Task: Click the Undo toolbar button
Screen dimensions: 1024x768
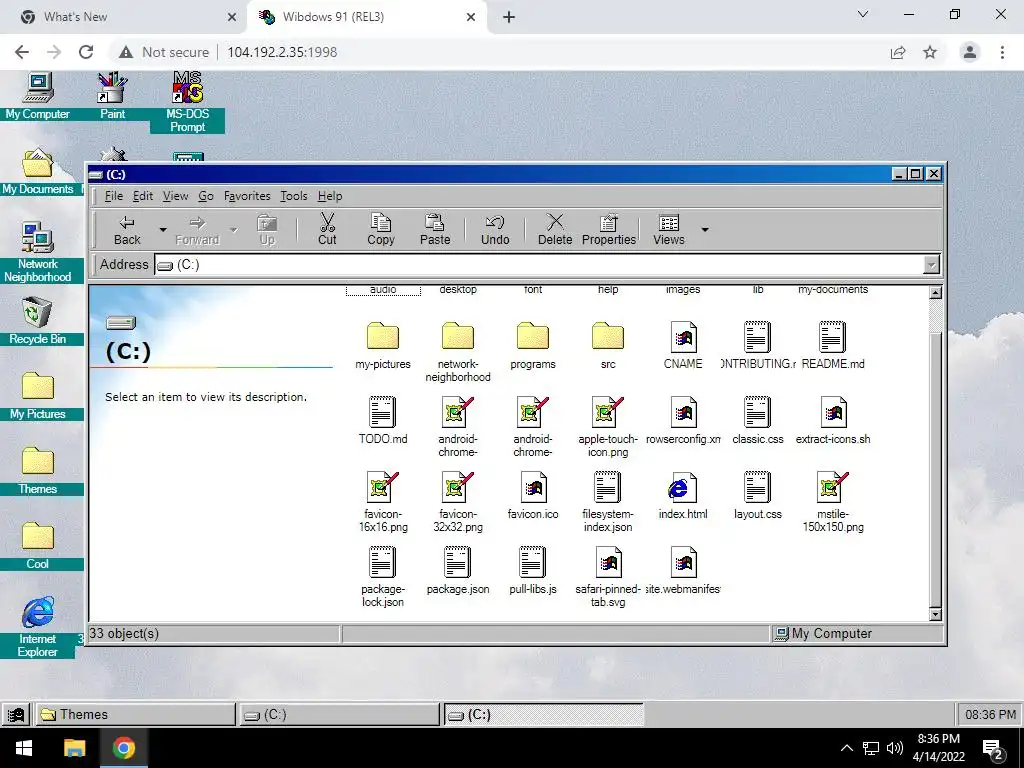Action: (495, 230)
